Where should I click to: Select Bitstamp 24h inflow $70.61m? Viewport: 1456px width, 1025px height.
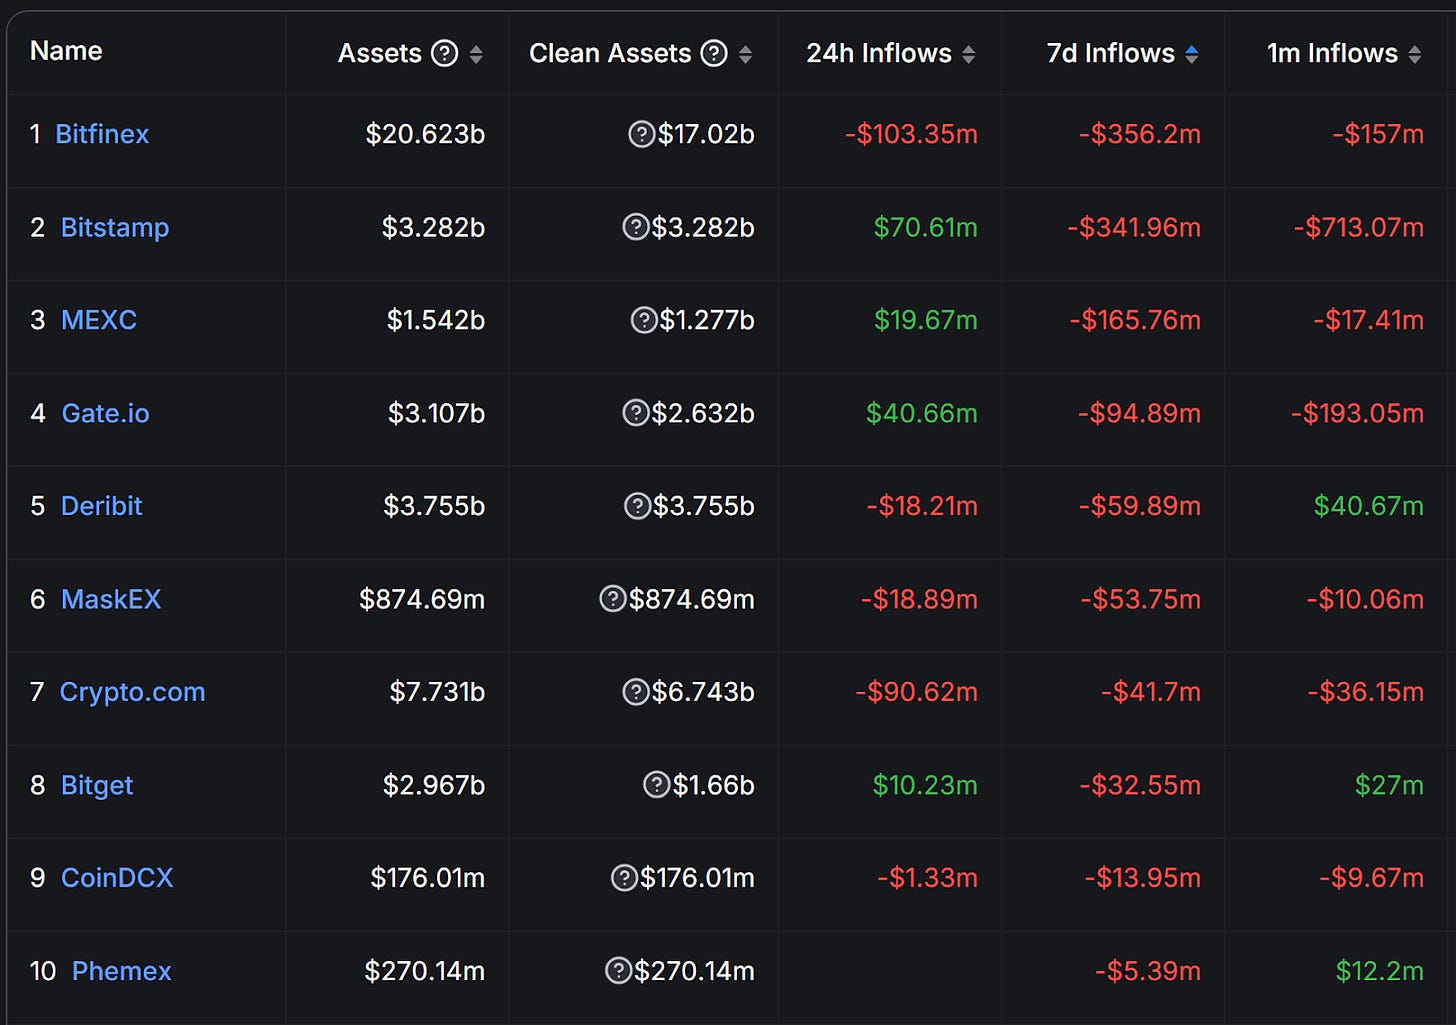point(925,228)
